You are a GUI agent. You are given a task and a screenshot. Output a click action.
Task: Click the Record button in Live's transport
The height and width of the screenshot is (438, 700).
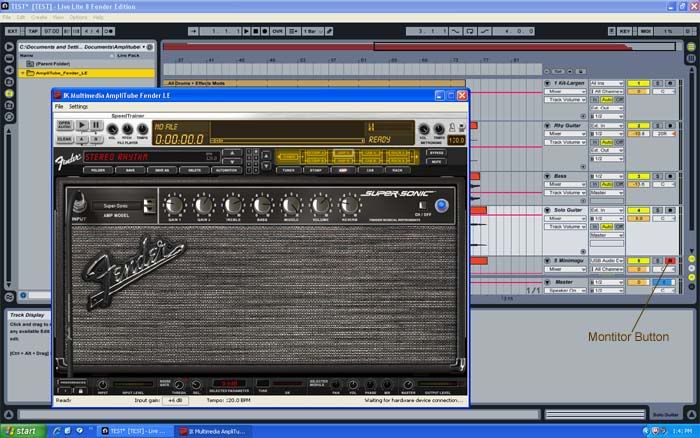tap(265, 31)
